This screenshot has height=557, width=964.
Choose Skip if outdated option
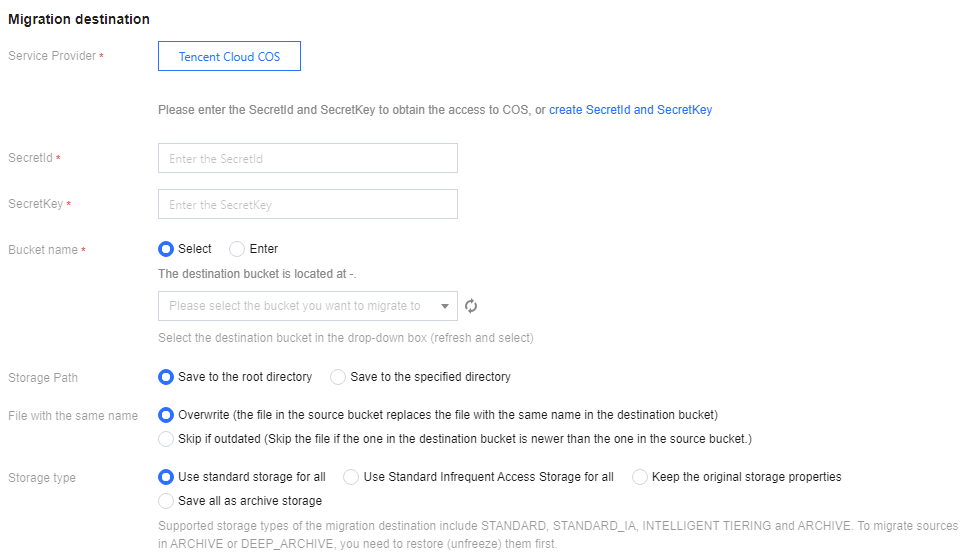coord(166,439)
